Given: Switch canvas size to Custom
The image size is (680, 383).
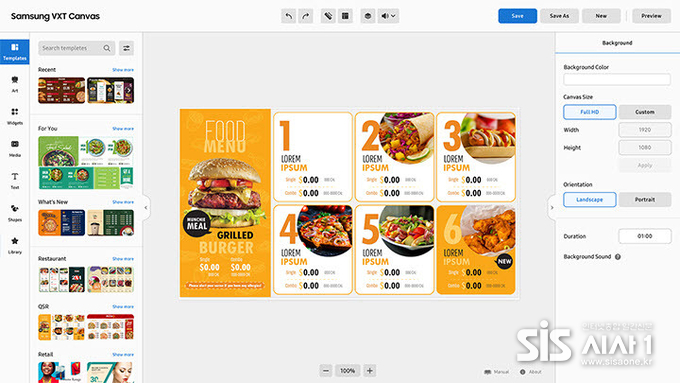Looking at the screenshot, I should point(644,112).
